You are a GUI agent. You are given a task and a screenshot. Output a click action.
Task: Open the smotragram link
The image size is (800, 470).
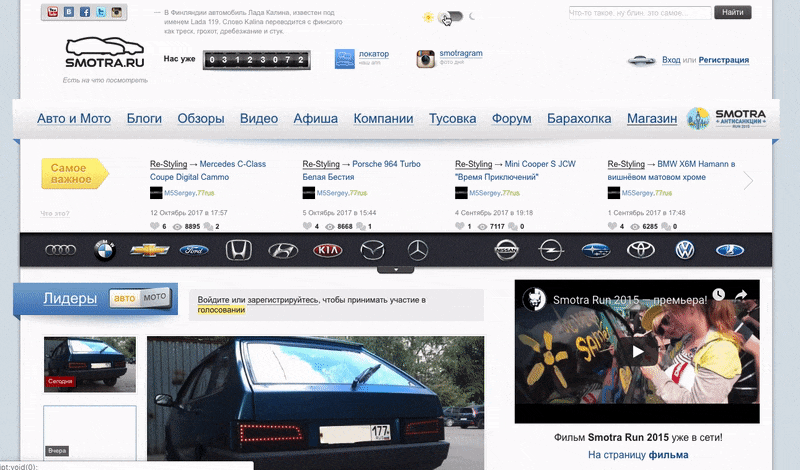tap(461, 53)
